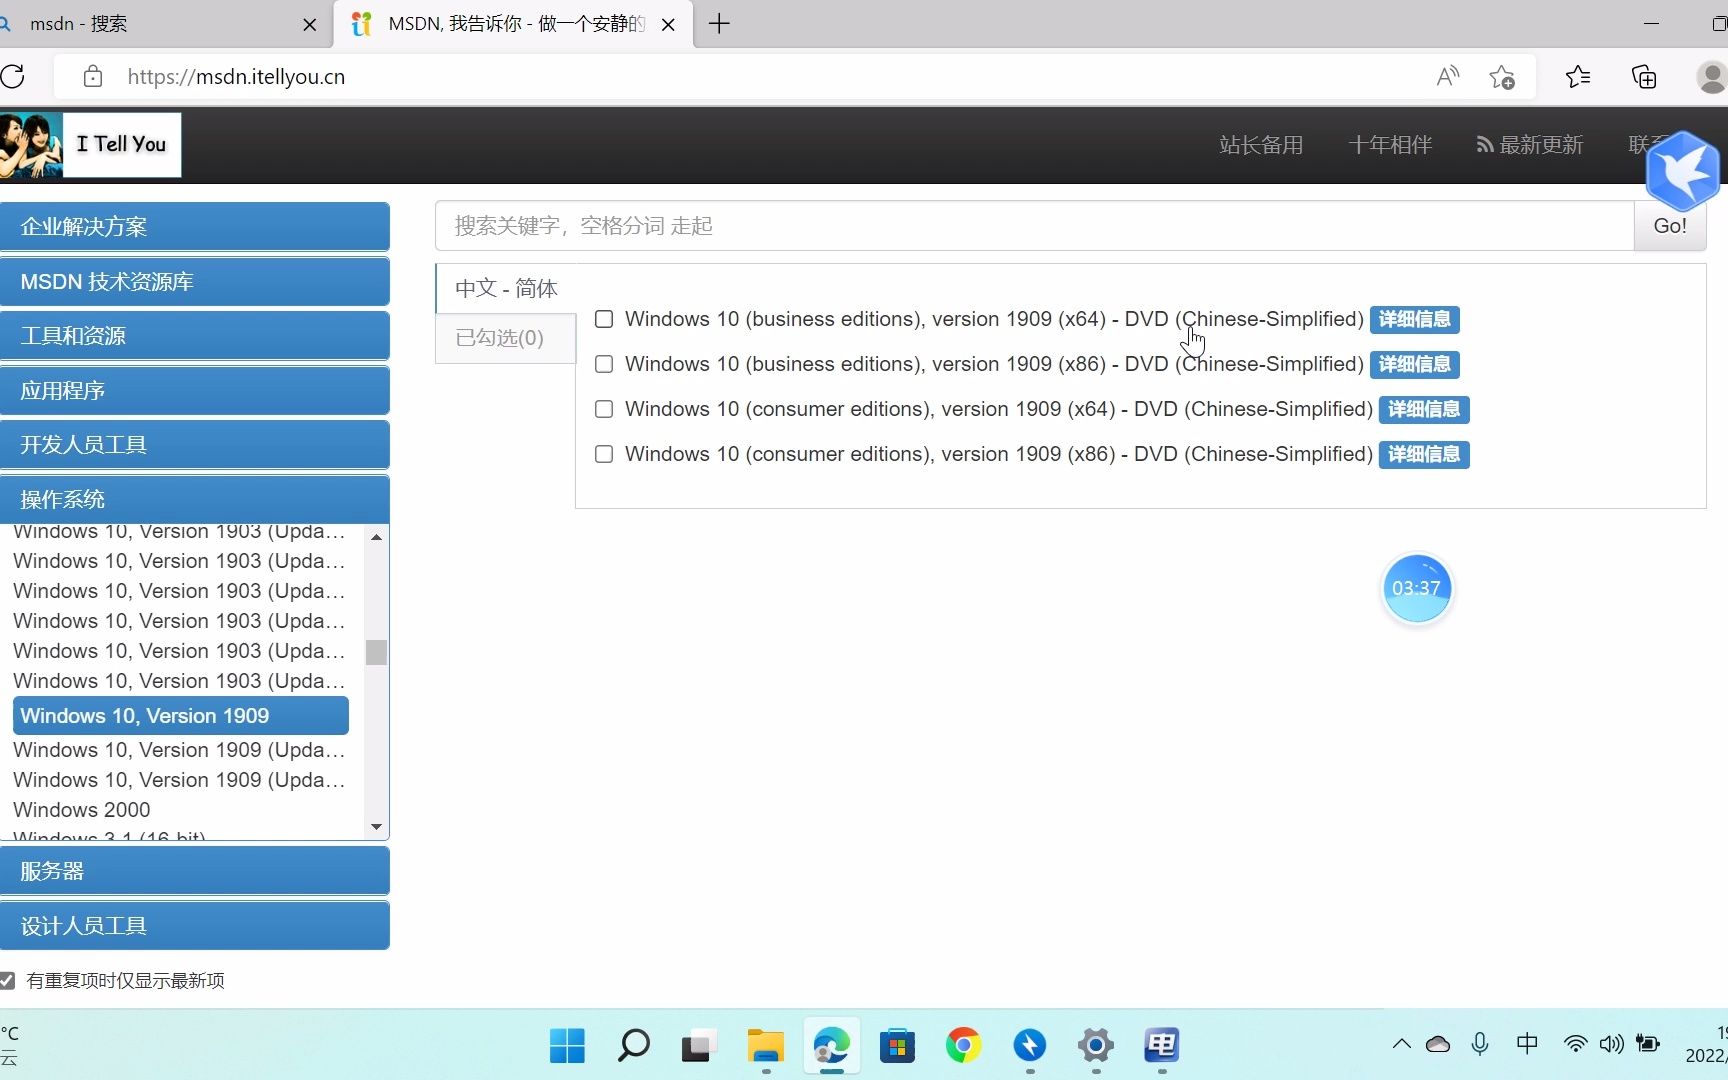The width and height of the screenshot is (1728, 1080).
Task: Click the OneDrive cloud tray icon
Action: coord(1438,1044)
